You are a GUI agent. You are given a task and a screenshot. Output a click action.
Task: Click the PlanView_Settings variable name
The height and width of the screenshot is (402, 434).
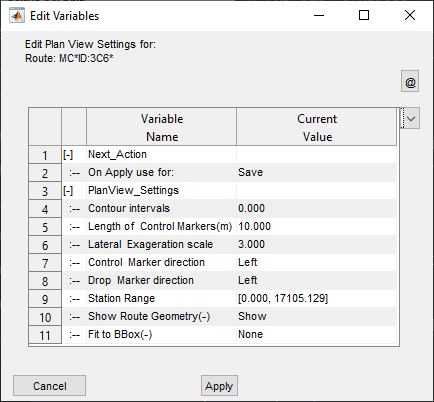pos(161,190)
